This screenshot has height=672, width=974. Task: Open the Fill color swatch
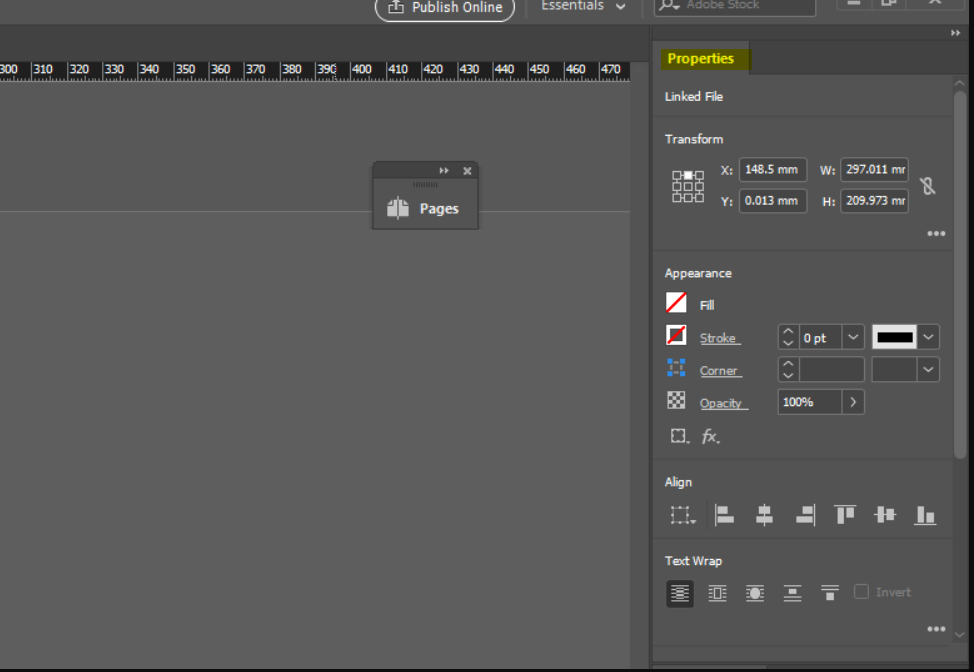(x=676, y=303)
